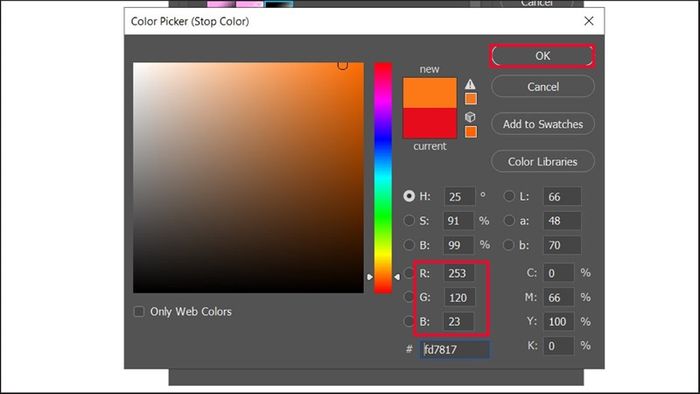
Task: Click the L field showing 66
Action: point(562,197)
